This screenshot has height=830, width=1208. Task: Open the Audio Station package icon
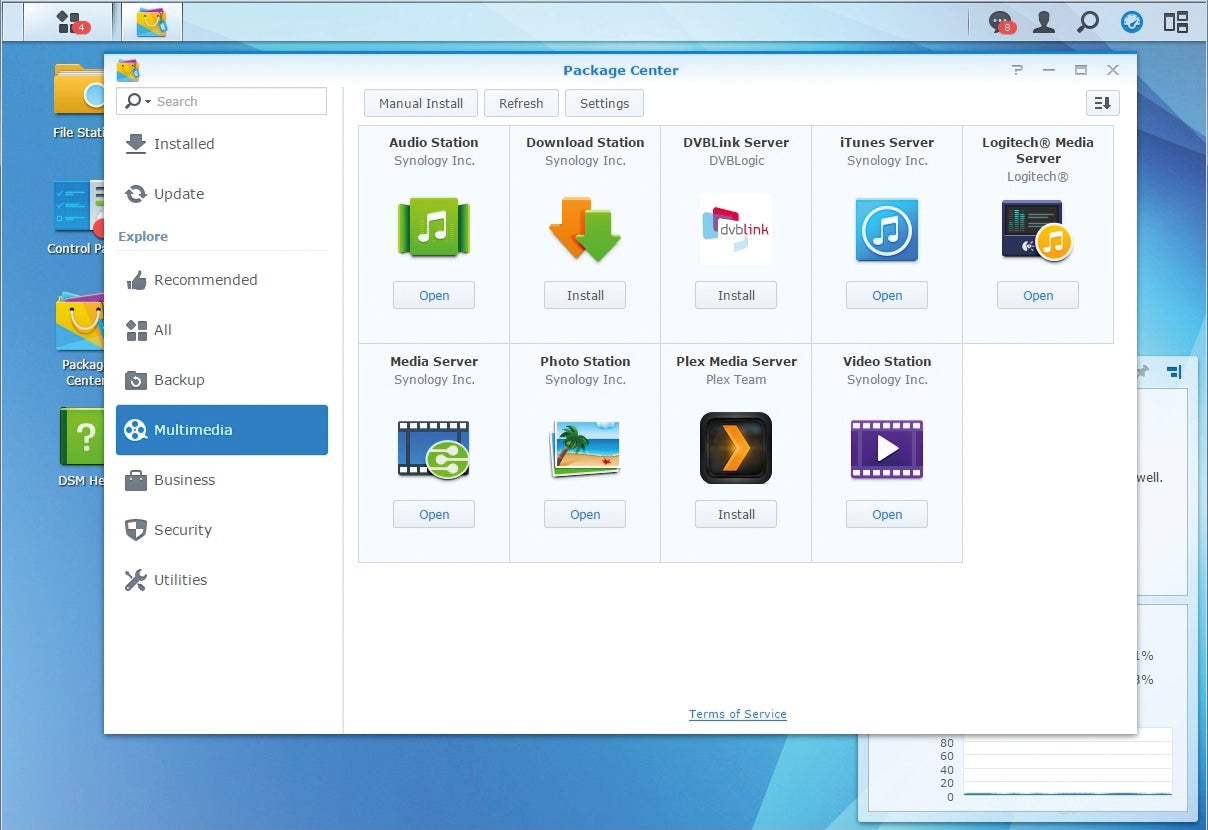(434, 228)
